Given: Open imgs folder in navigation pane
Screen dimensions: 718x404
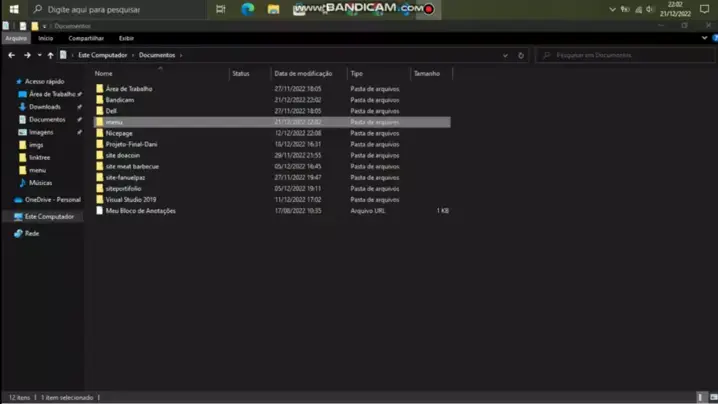Looking at the screenshot, I should (x=36, y=145).
